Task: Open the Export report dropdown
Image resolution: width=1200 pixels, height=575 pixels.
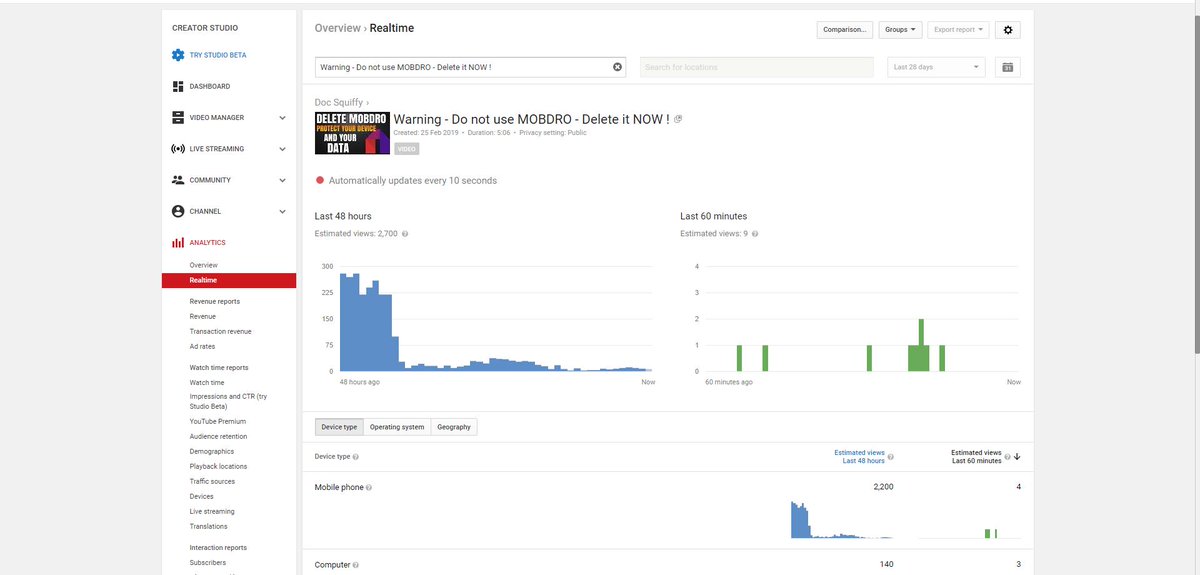Action: (958, 30)
